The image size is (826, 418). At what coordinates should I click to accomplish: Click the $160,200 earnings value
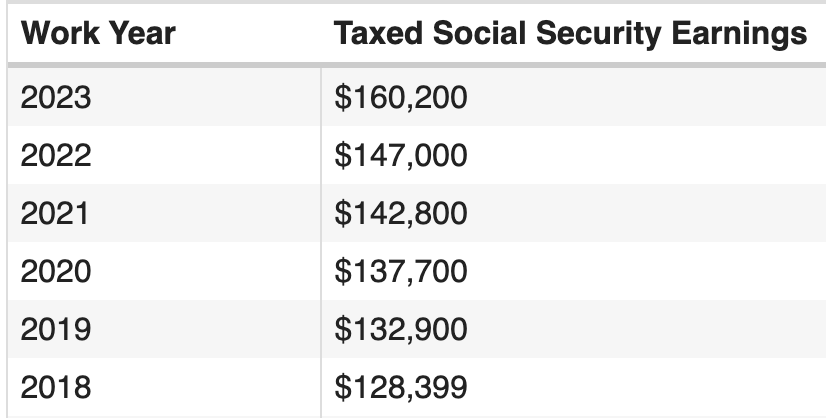401,98
